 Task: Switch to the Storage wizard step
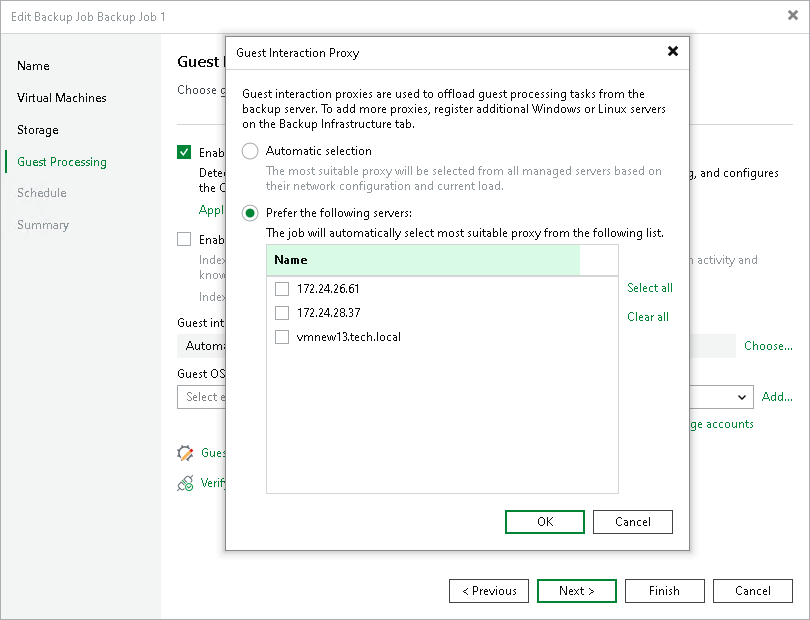pyautogui.click(x=38, y=130)
